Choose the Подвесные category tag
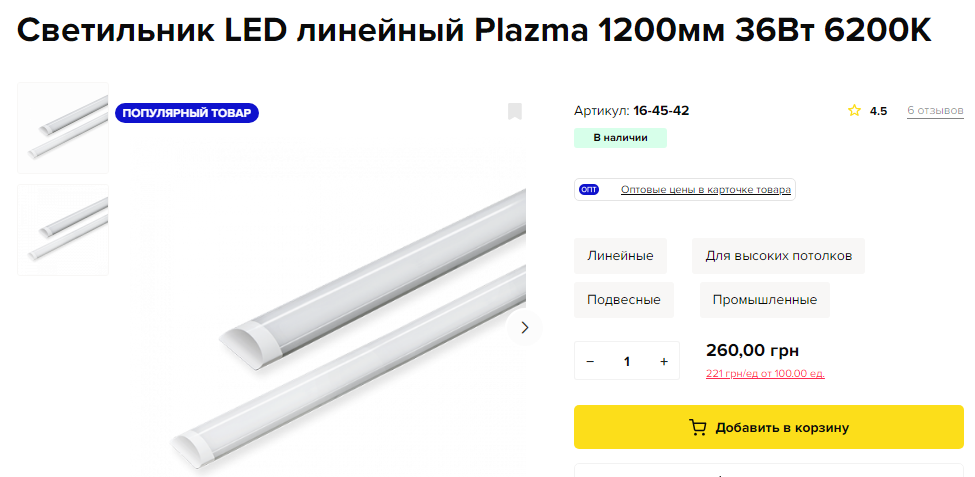Screen dimensions: 975x477 [624, 300]
